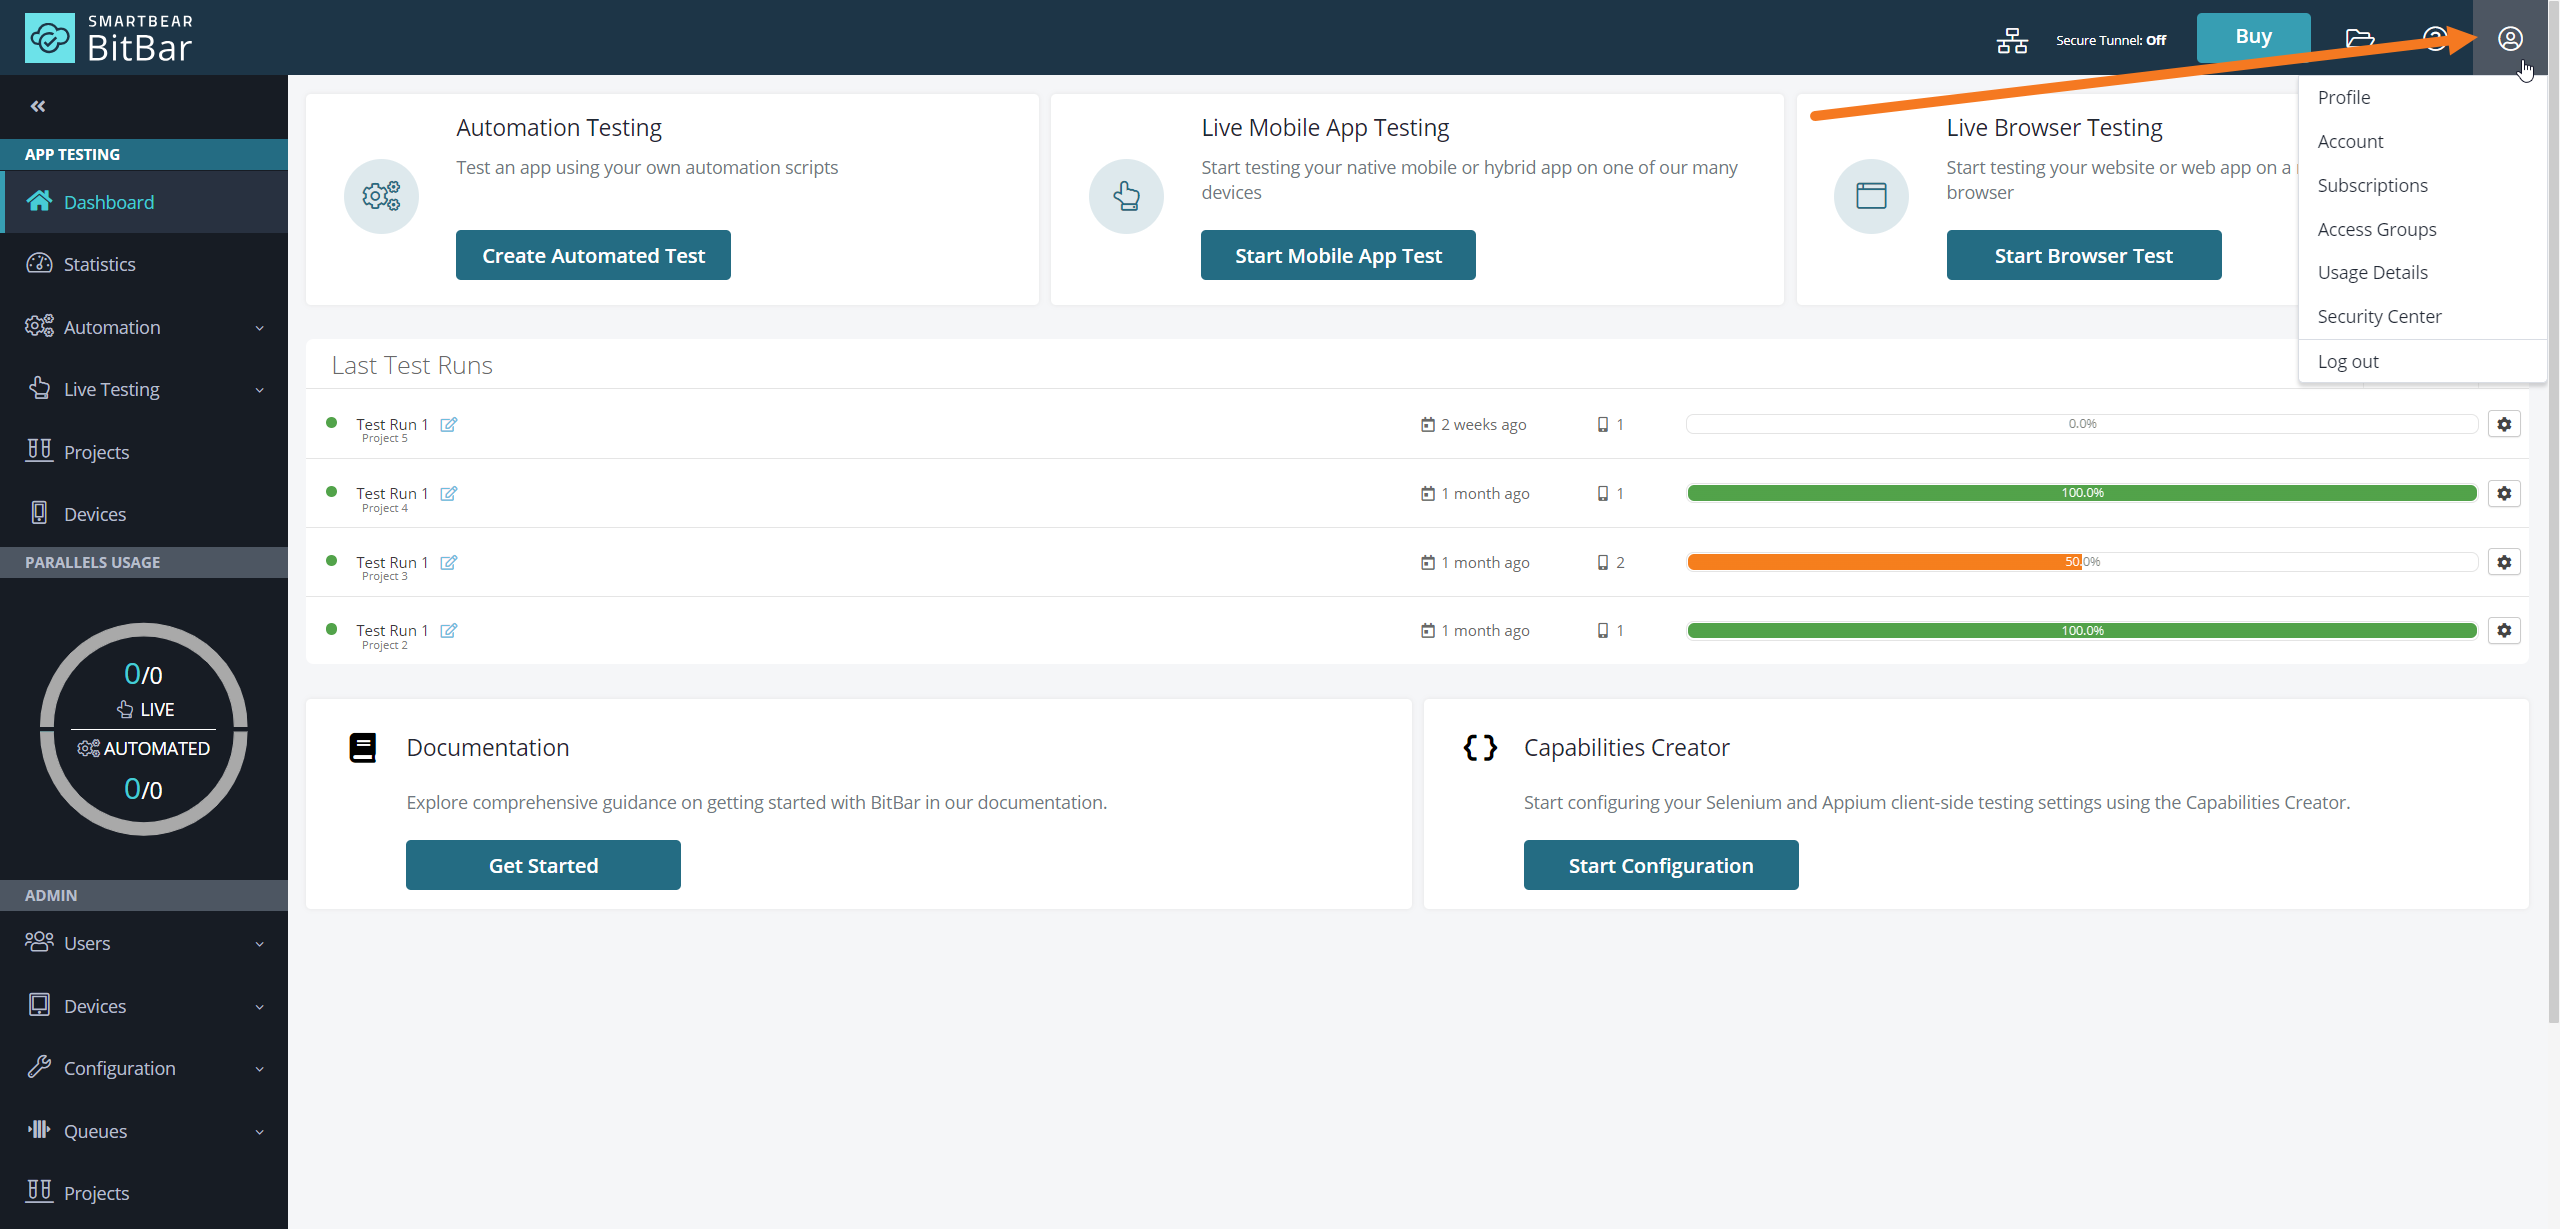Image resolution: width=2560 pixels, height=1229 pixels.
Task: Select Security Center from user menu
Action: point(2379,316)
